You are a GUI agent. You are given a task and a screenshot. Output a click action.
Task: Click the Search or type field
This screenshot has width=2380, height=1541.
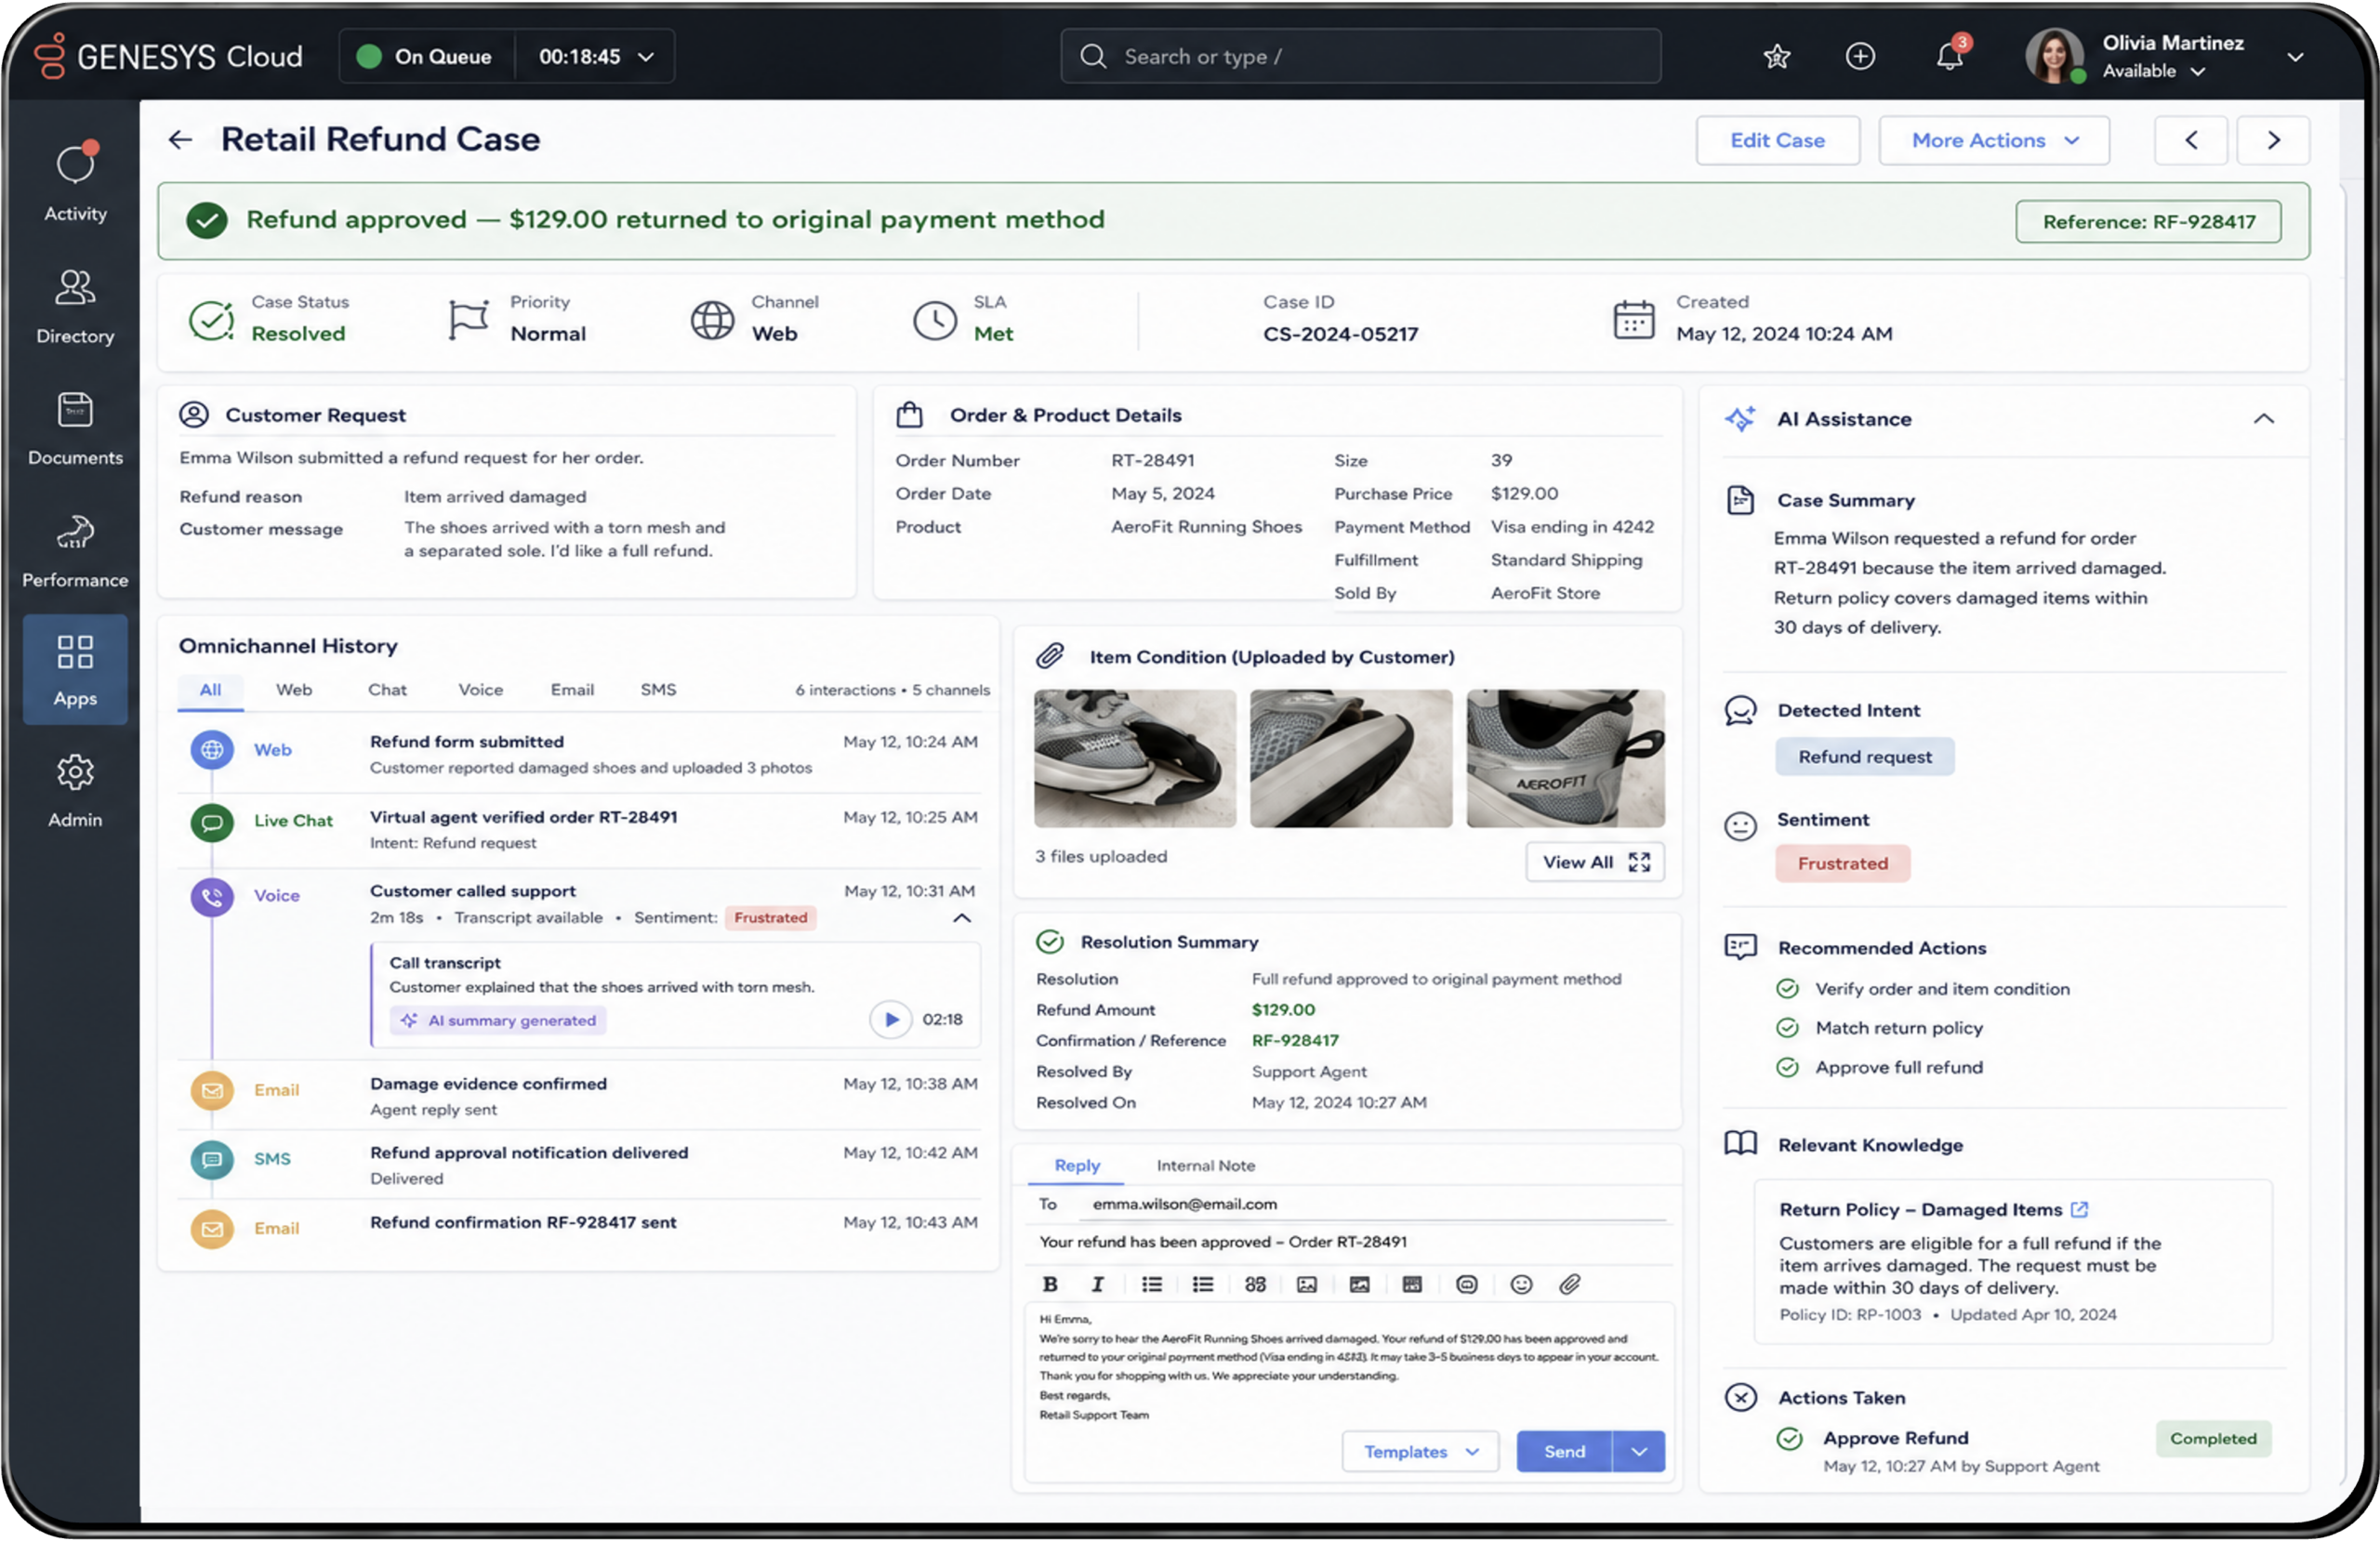(x=1360, y=56)
